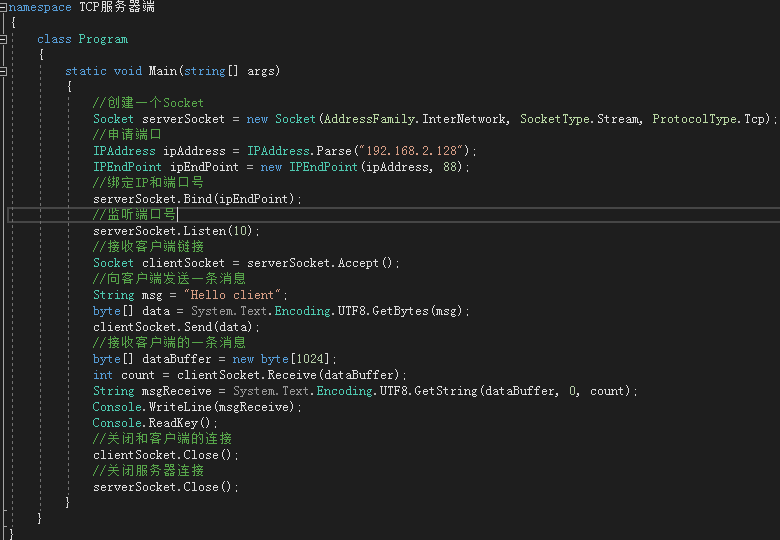The width and height of the screenshot is (780, 540).
Task: Click the serverSocket.Bind(ipEndPoint) line
Action: coord(197,199)
